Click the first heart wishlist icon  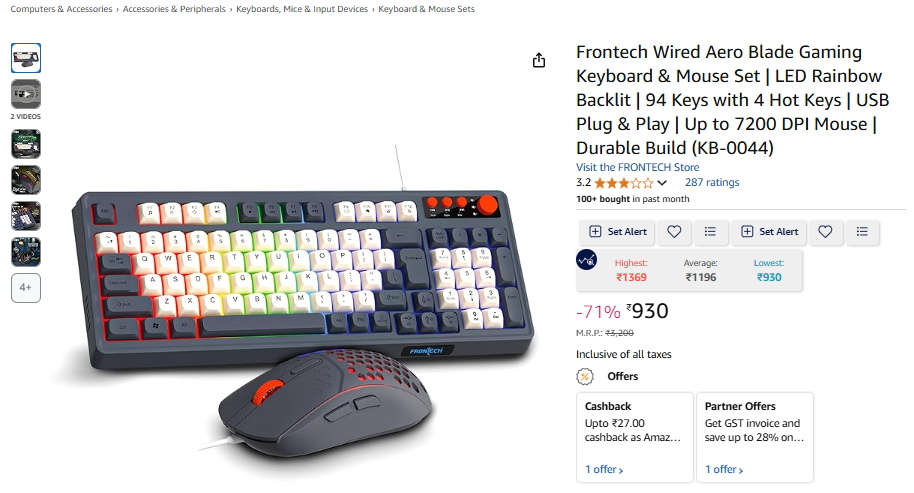click(x=674, y=232)
